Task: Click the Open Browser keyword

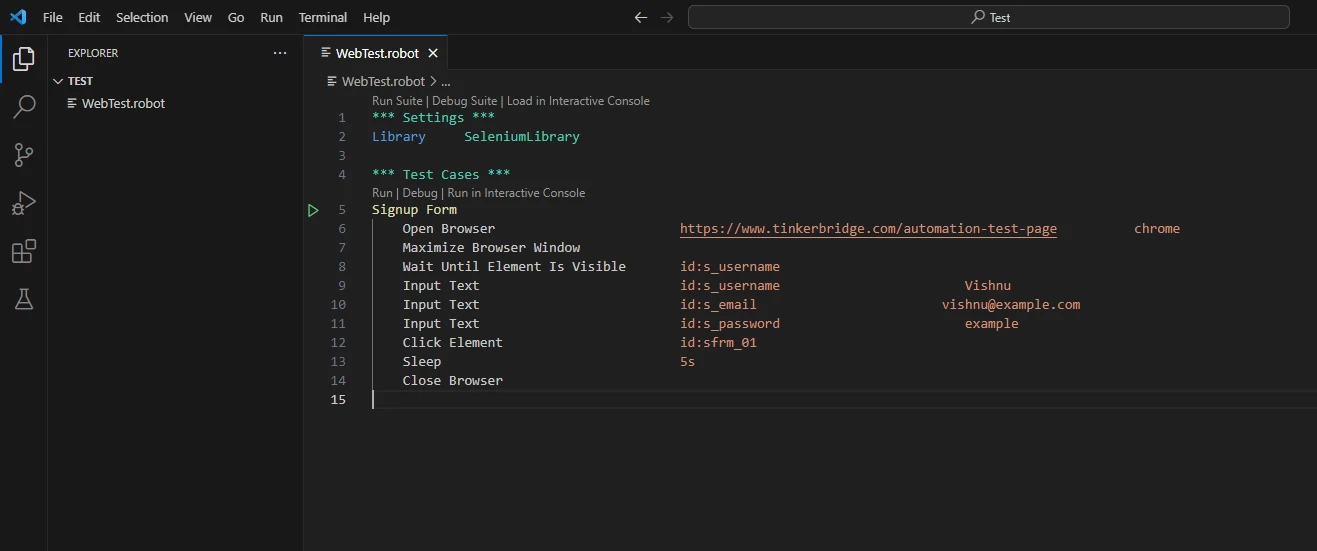Action: click(x=449, y=229)
